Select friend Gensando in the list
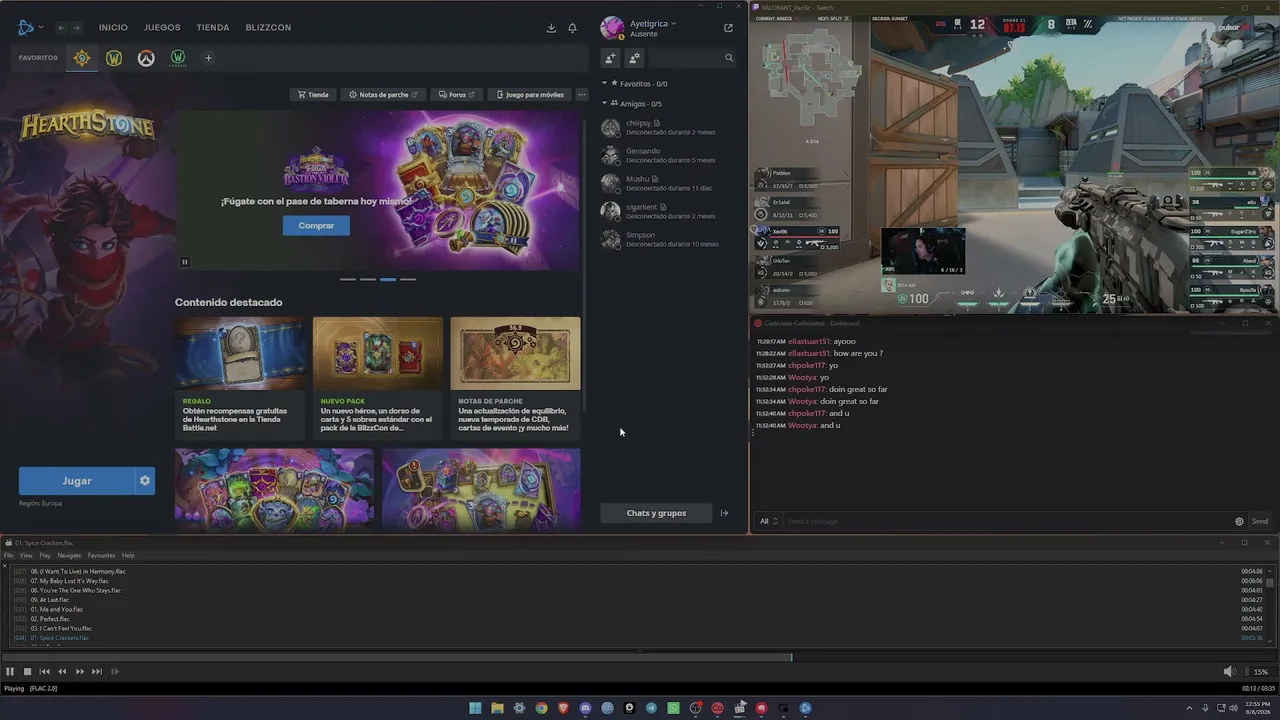This screenshot has height=720, width=1280. click(x=666, y=155)
